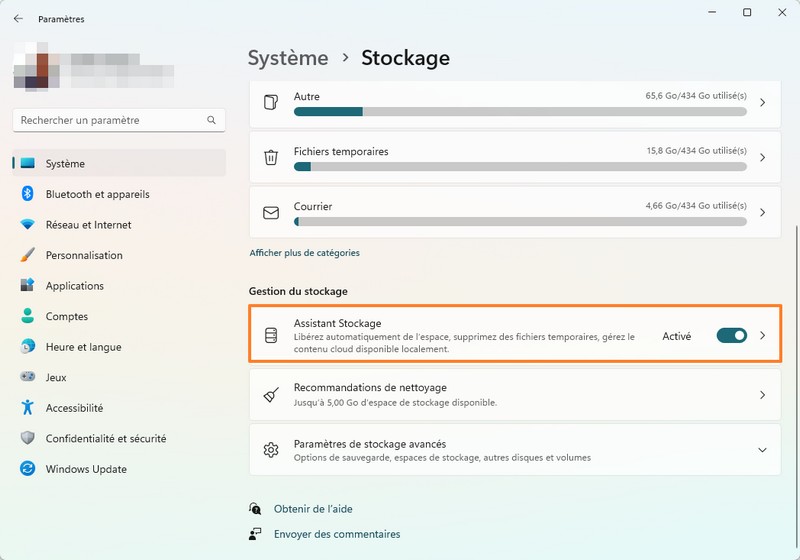Viewport: 800px width, 560px height.
Task: Click Obtenir de l'aide link
Action: [313, 509]
